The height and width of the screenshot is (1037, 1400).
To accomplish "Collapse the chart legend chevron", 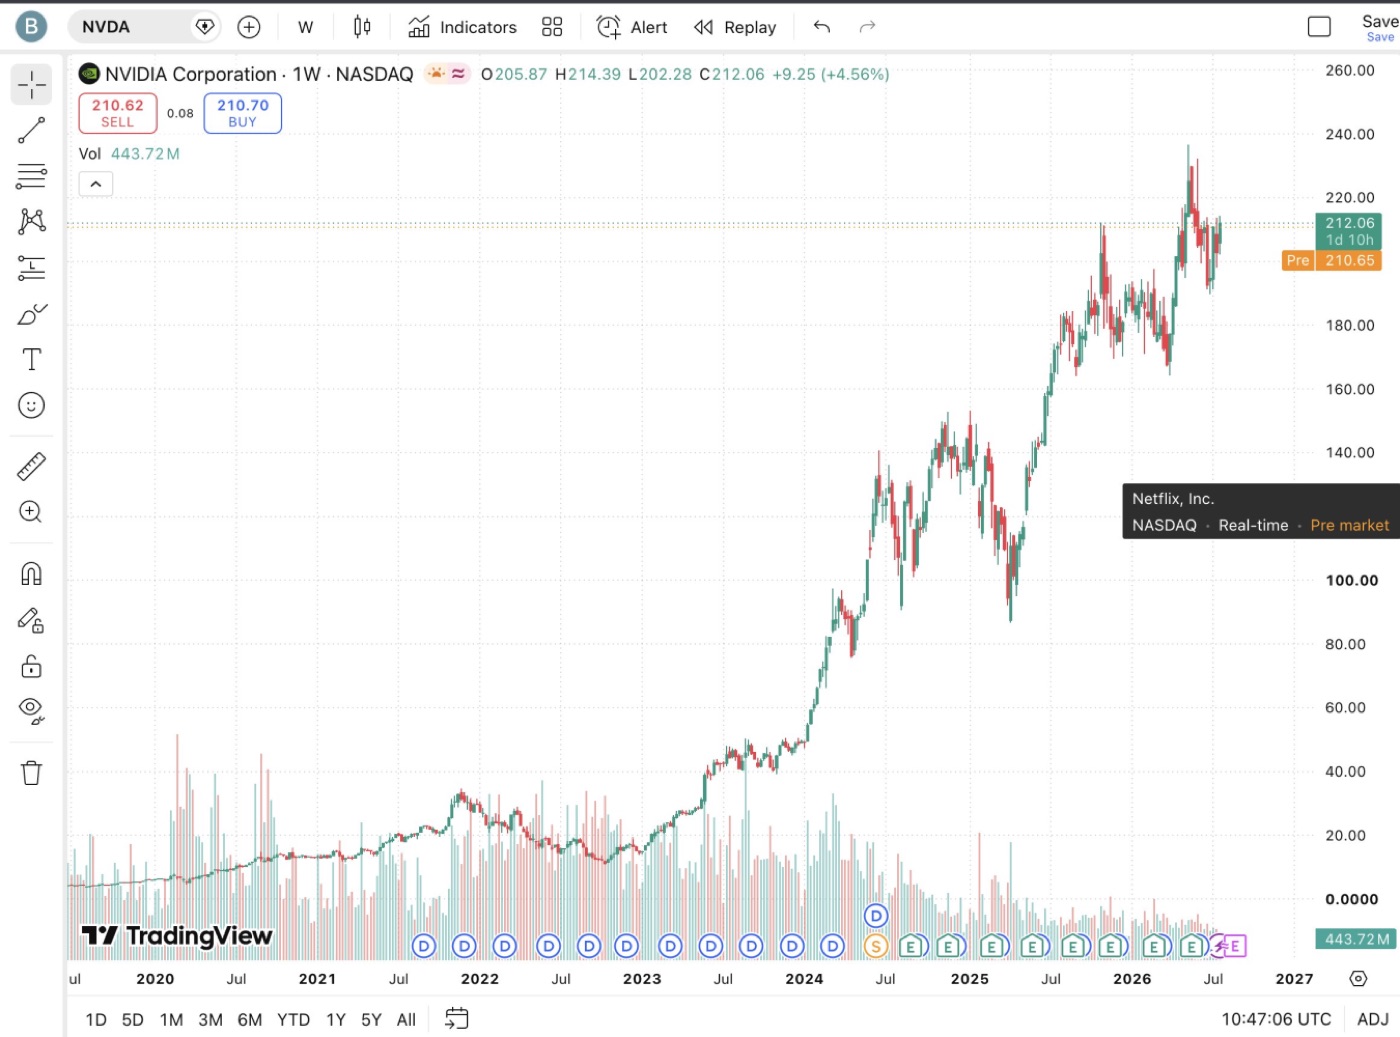I will [96, 184].
